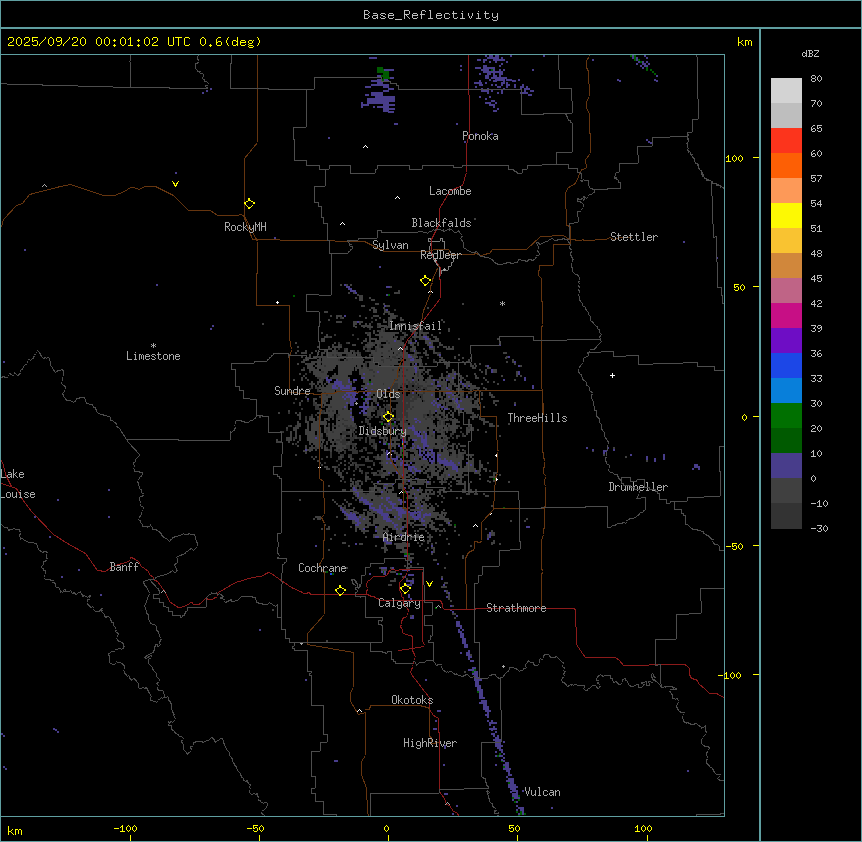
Task: Select the yellow diamond marker at Olds
Action: [388, 417]
